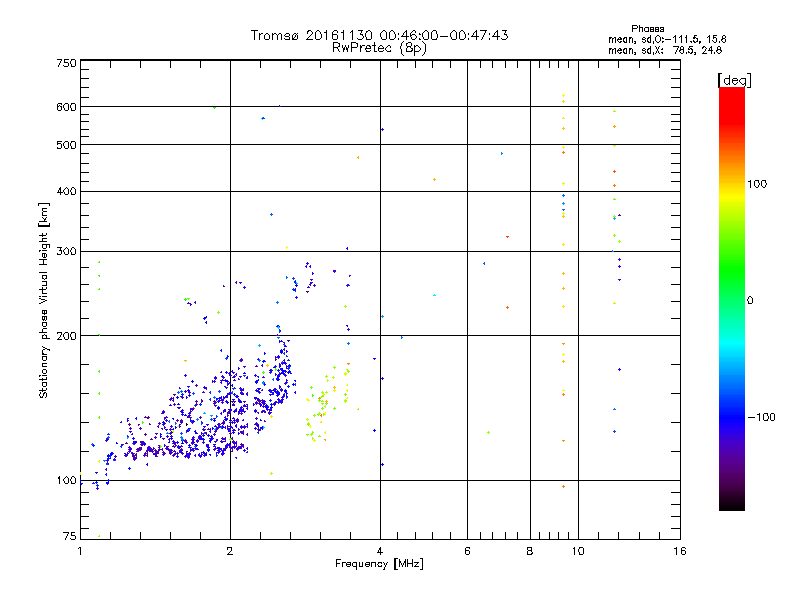The height and width of the screenshot is (600, 800).
Task: Click the color bar tick label '0'
Action: coord(749,301)
